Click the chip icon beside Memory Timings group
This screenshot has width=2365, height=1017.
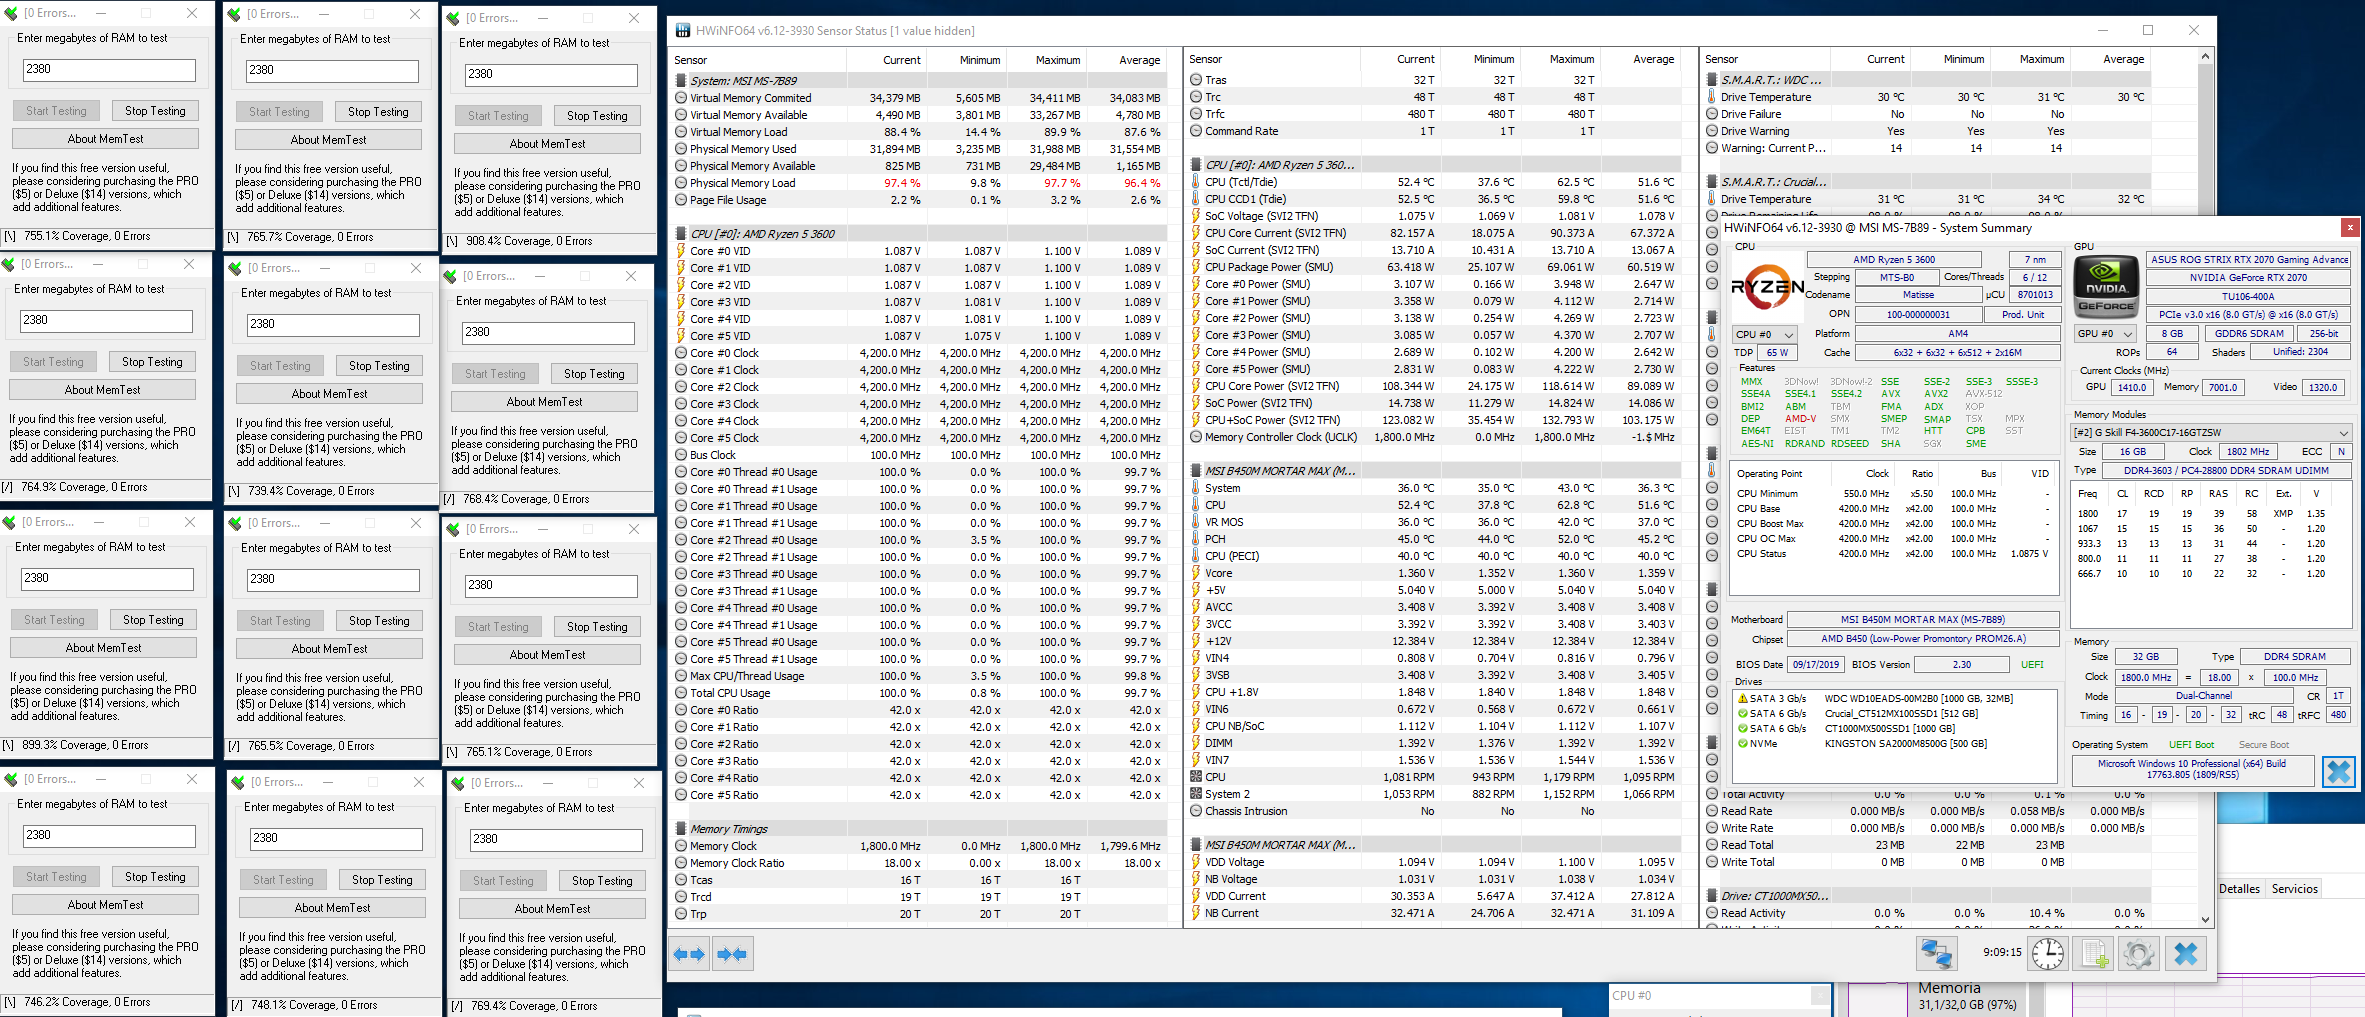pos(680,829)
